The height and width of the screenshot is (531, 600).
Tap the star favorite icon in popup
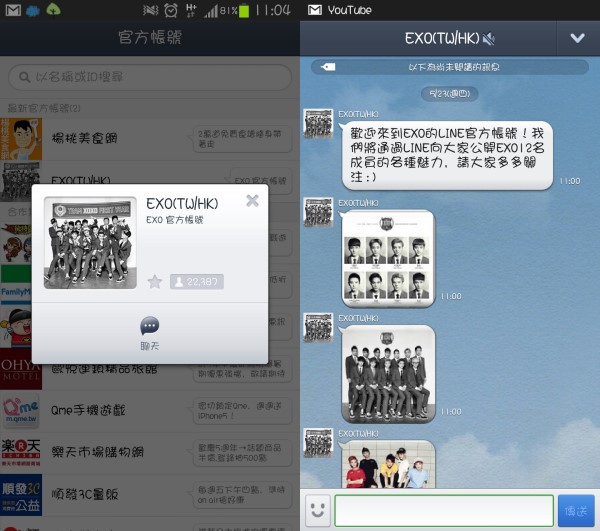(x=155, y=282)
